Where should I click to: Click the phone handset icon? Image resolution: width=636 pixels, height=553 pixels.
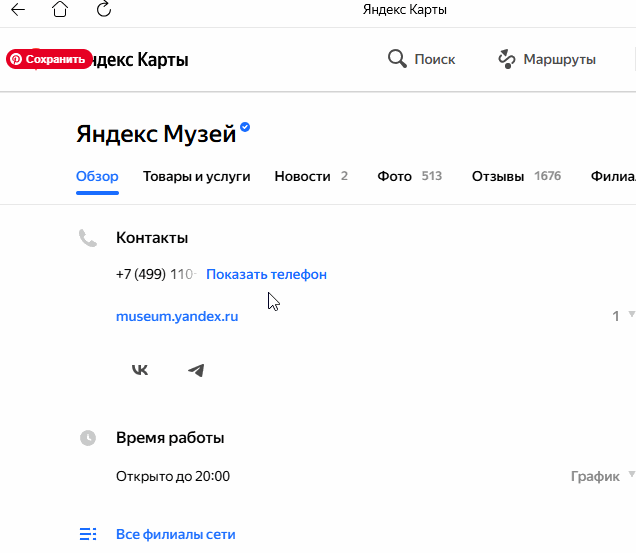coord(88,238)
